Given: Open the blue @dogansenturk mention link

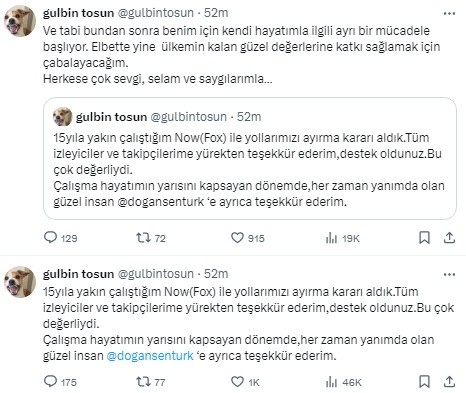Looking at the screenshot, I should [150, 356].
